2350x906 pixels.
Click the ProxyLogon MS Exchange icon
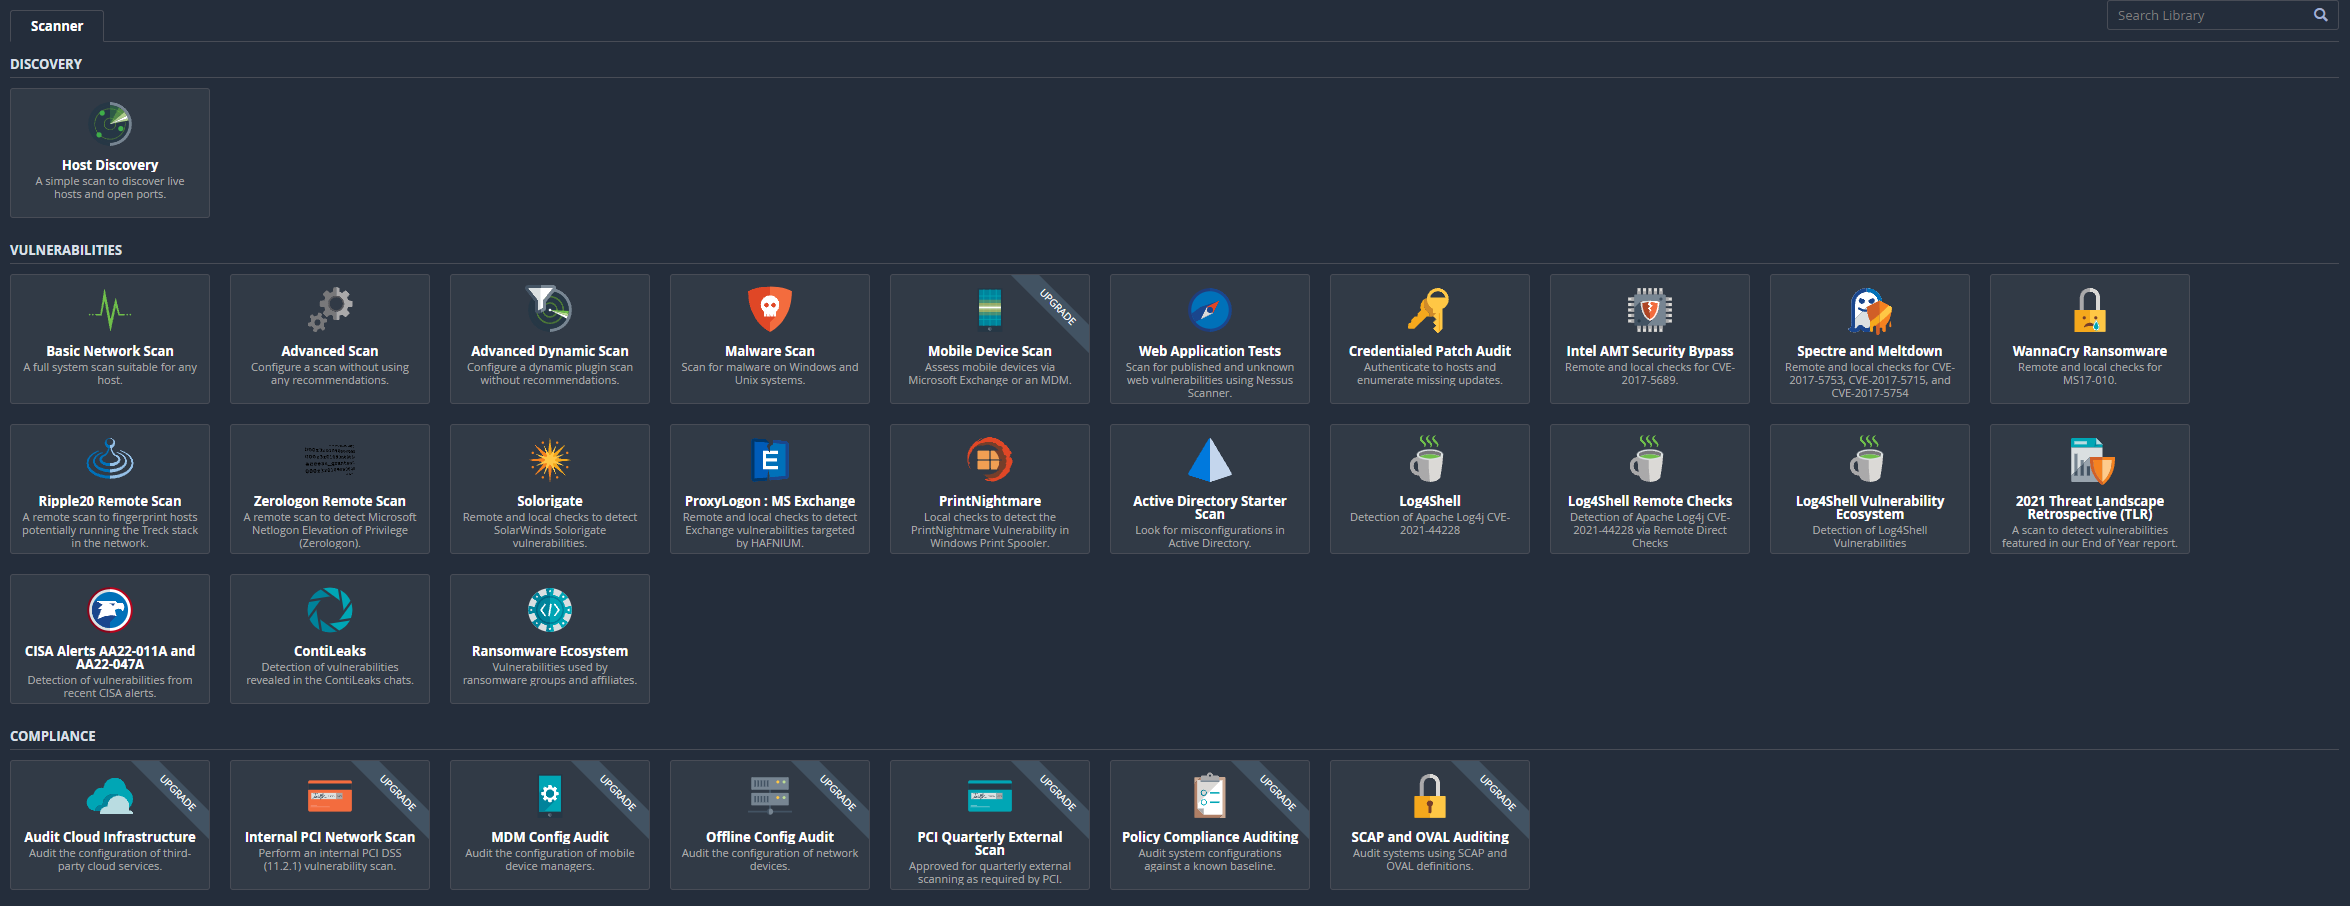click(x=770, y=460)
